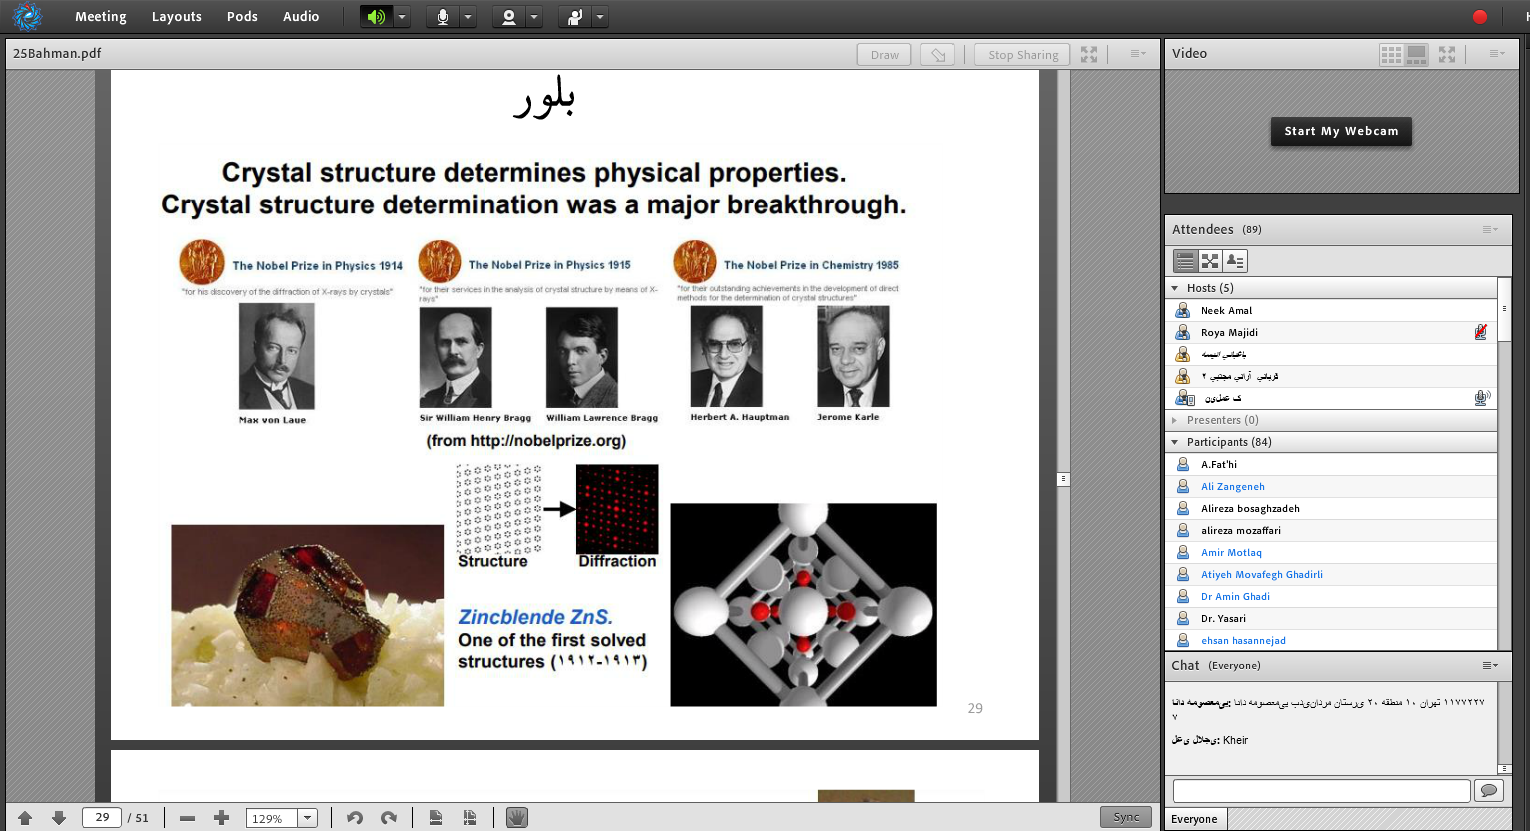Toggle full screen for Share pod
The width and height of the screenshot is (1530, 831).
tap(1089, 54)
